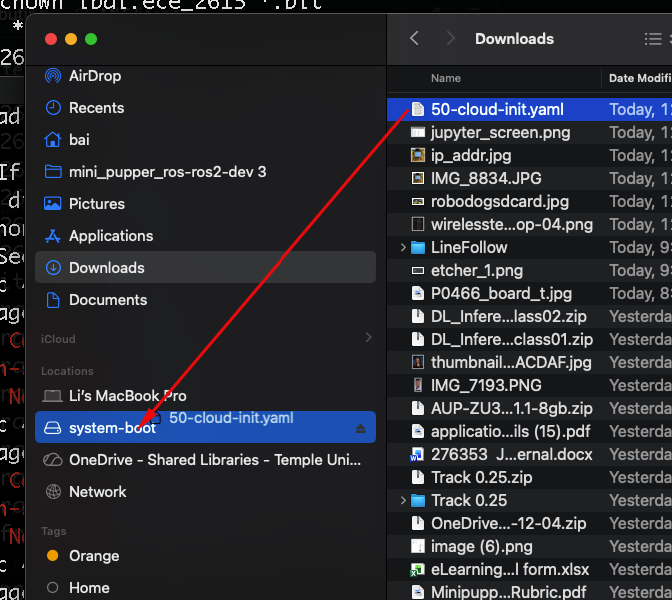672x600 pixels.
Task: Click the Finder back arrow
Action: tap(414, 39)
